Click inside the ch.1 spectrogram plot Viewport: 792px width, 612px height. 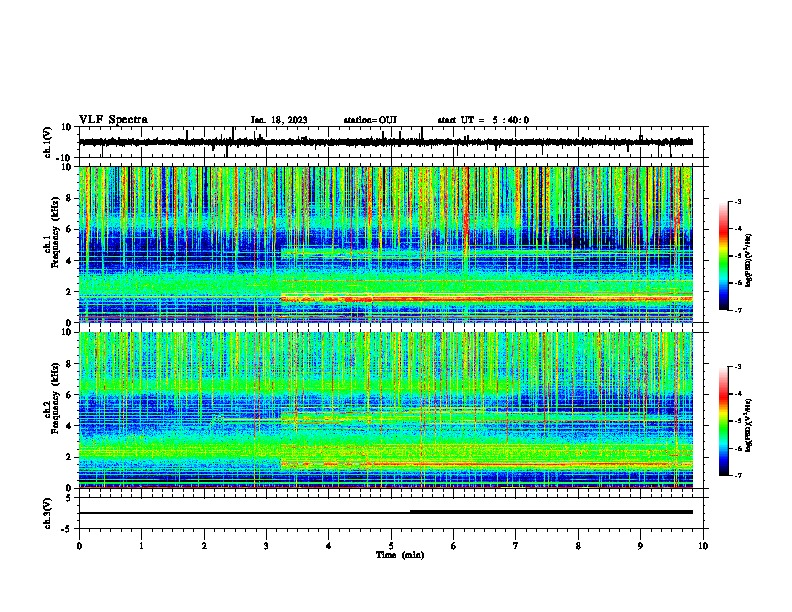click(x=386, y=244)
